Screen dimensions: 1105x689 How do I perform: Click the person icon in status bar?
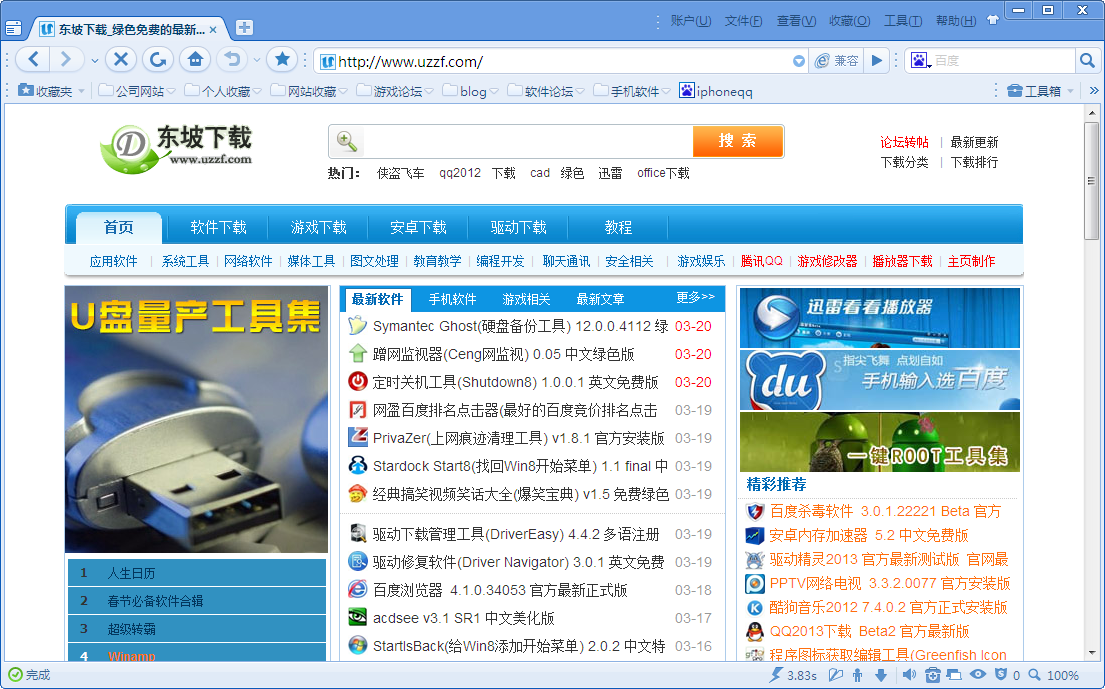click(857, 675)
